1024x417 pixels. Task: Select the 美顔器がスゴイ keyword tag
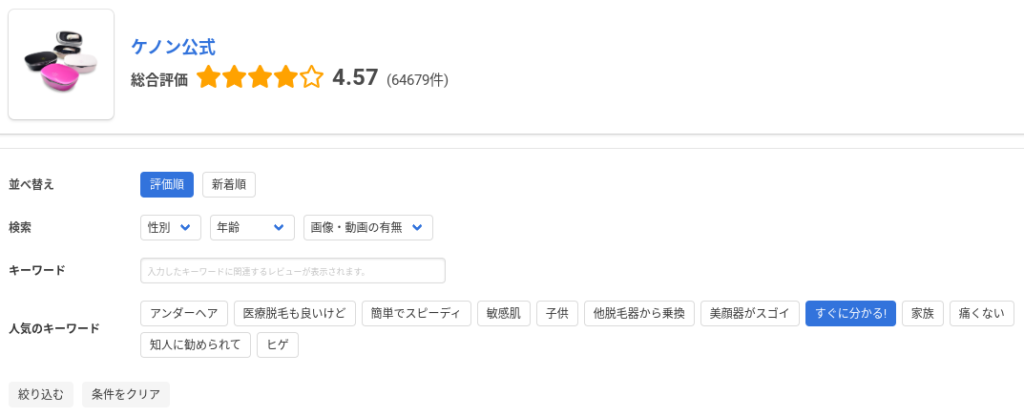750,313
